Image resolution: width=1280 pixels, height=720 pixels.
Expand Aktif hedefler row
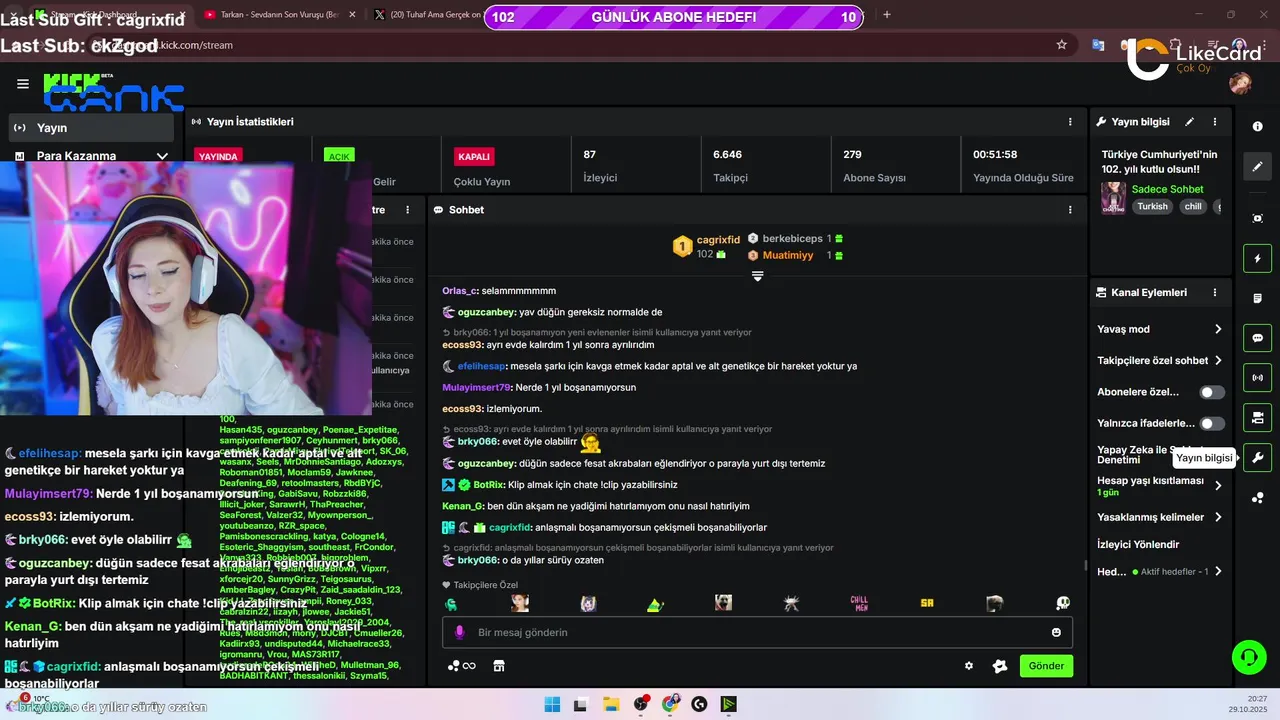click(1160, 572)
